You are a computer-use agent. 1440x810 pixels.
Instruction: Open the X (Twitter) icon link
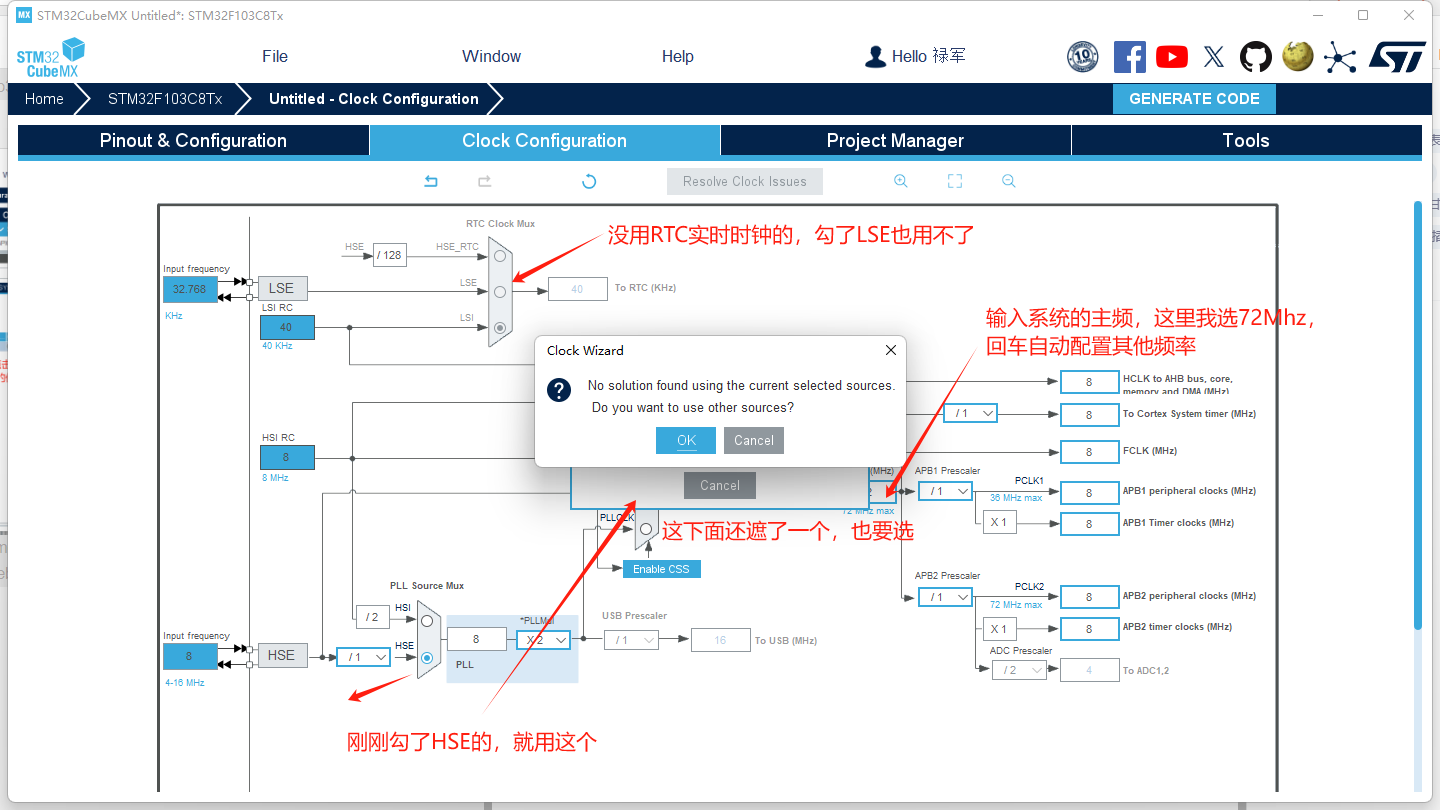[x=1214, y=56]
